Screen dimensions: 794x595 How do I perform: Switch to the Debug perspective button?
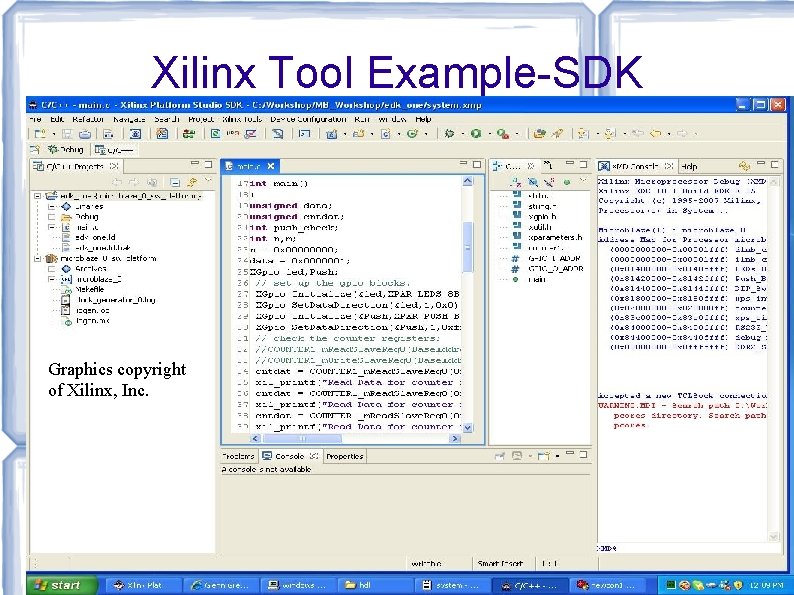[65, 149]
